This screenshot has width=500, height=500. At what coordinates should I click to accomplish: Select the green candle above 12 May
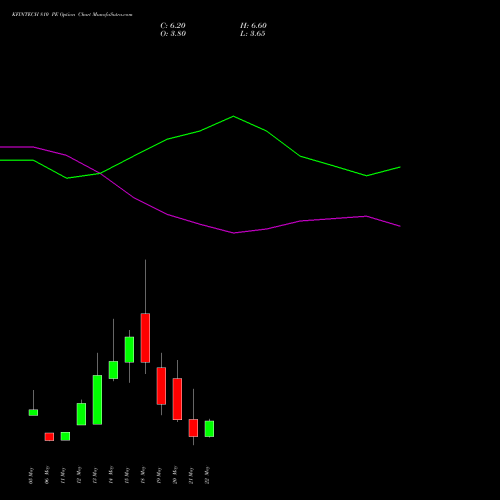pyautogui.click(x=81, y=414)
